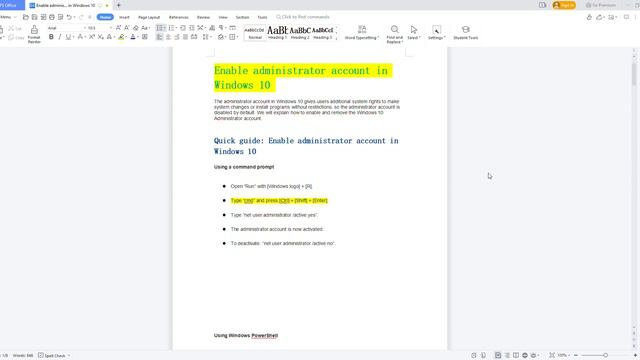Click the font color button
The height and width of the screenshot is (360, 640).
[x=133, y=37]
